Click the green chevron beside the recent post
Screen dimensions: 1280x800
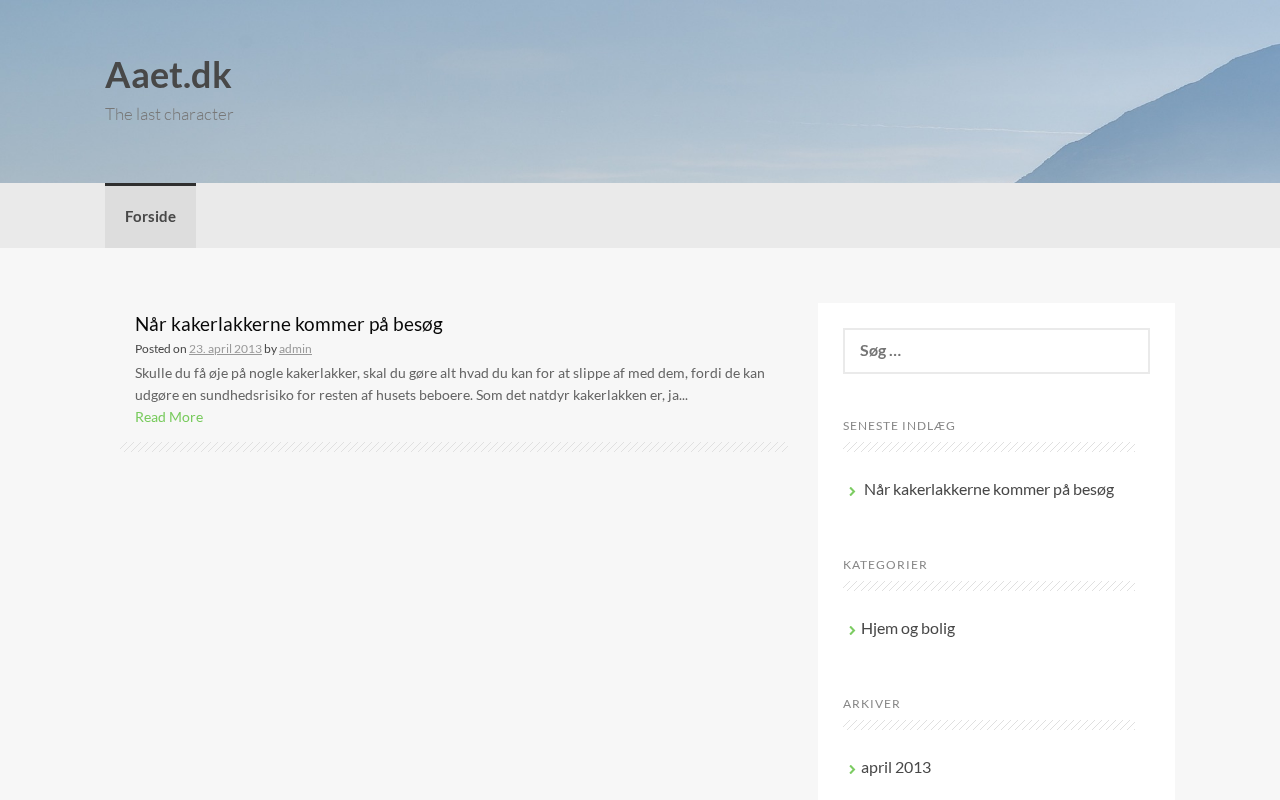852,491
